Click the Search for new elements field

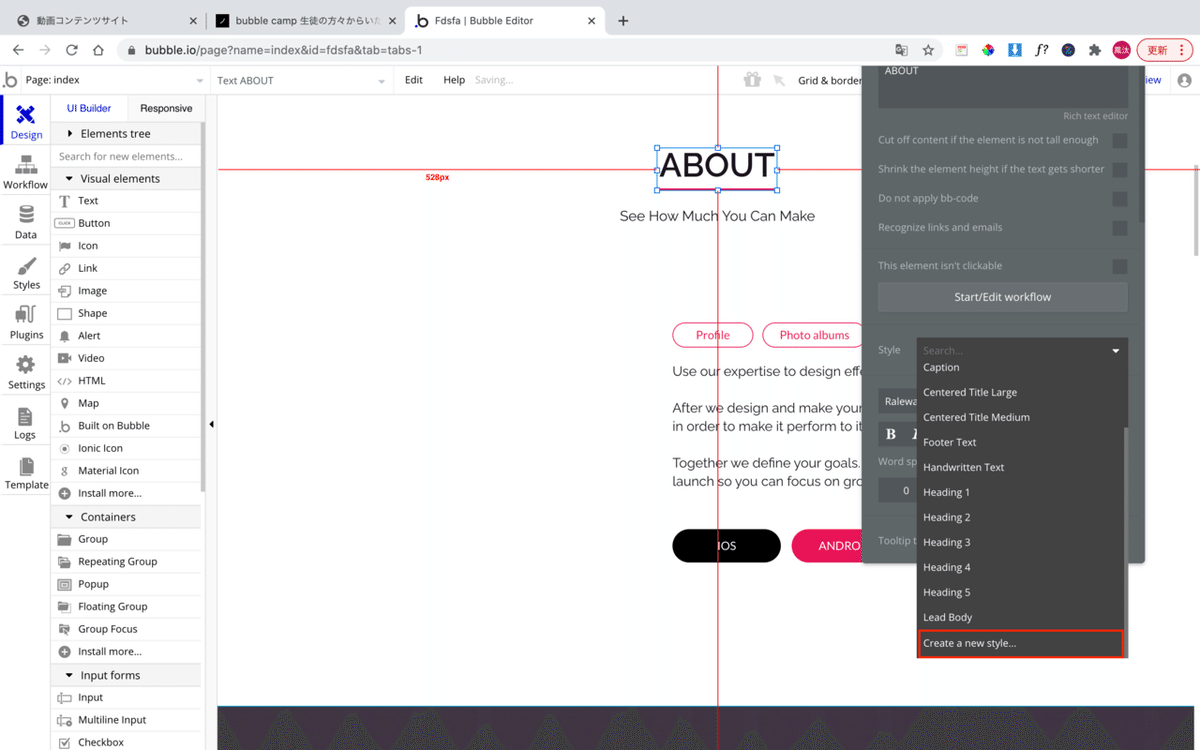[126, 156]
